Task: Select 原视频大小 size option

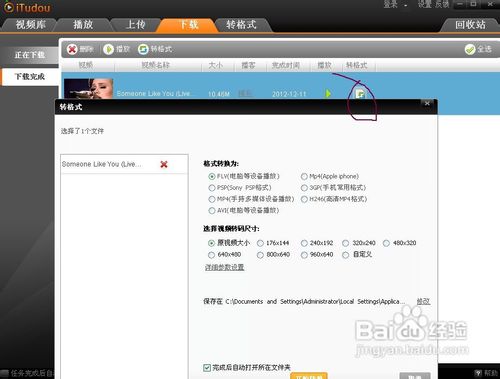Action: point(211,243)
